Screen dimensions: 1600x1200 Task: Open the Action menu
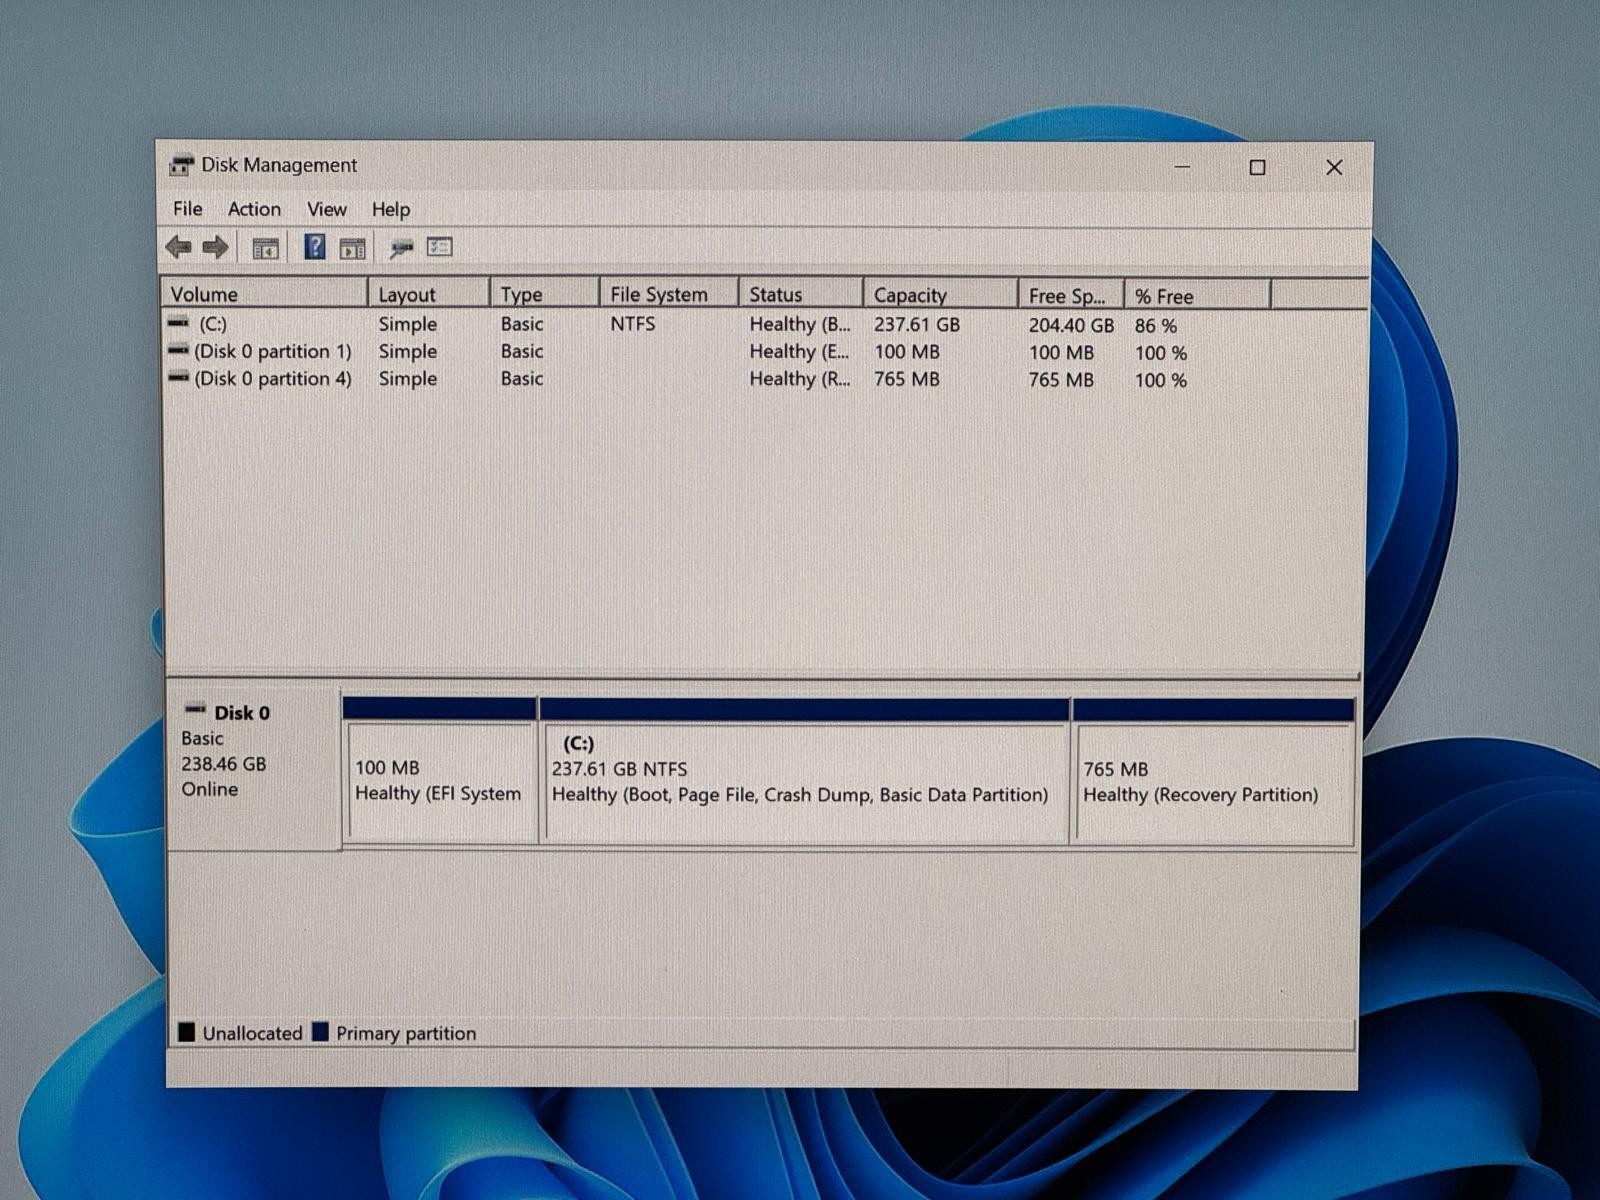tap(254, 209)
